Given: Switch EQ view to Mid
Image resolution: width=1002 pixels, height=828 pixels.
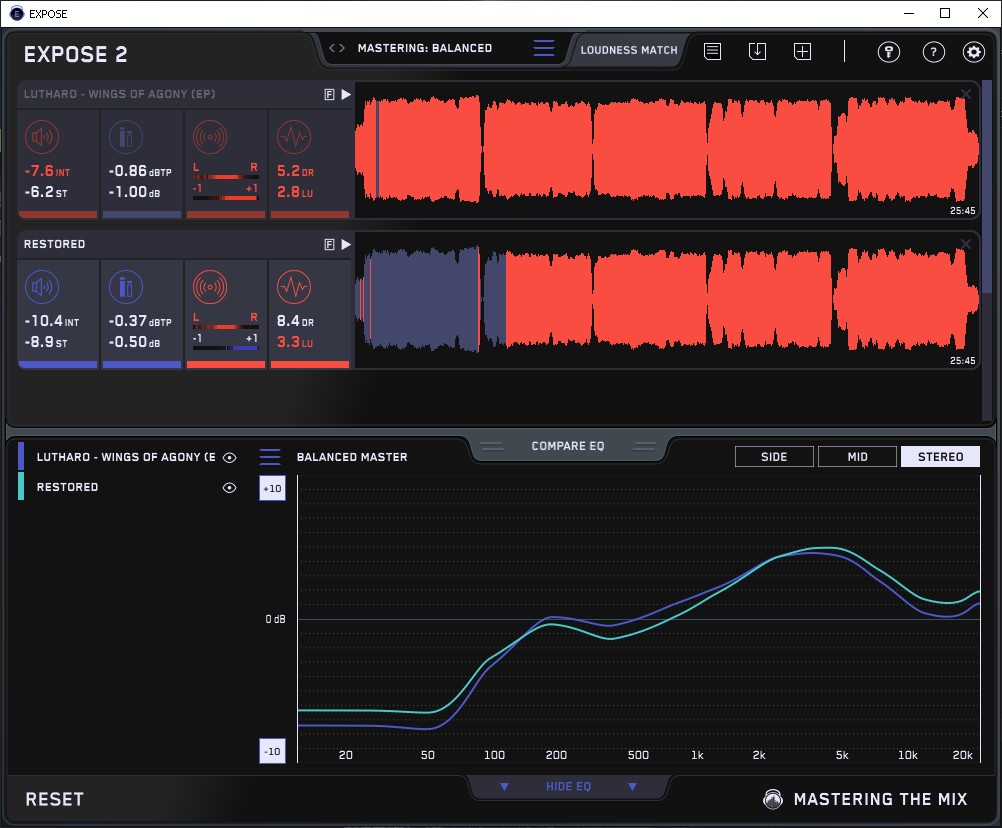Looking at the screenshot, I should point(857,457).
